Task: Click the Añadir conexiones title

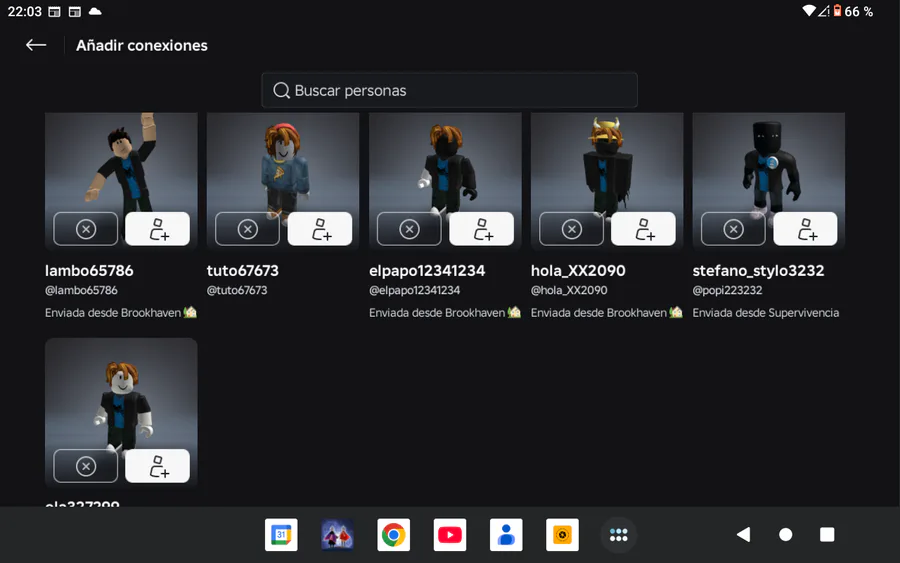Action: [142, 45]
